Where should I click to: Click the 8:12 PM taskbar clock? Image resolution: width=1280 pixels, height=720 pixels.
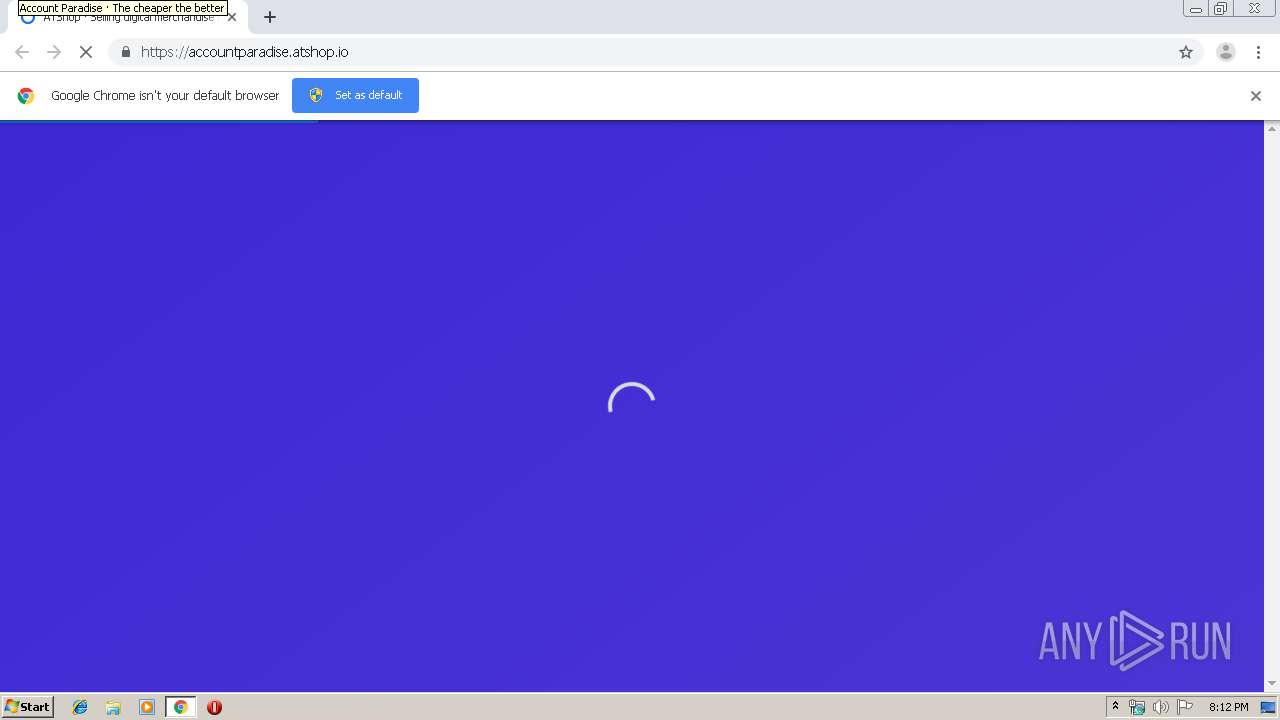click(1228, 707)
